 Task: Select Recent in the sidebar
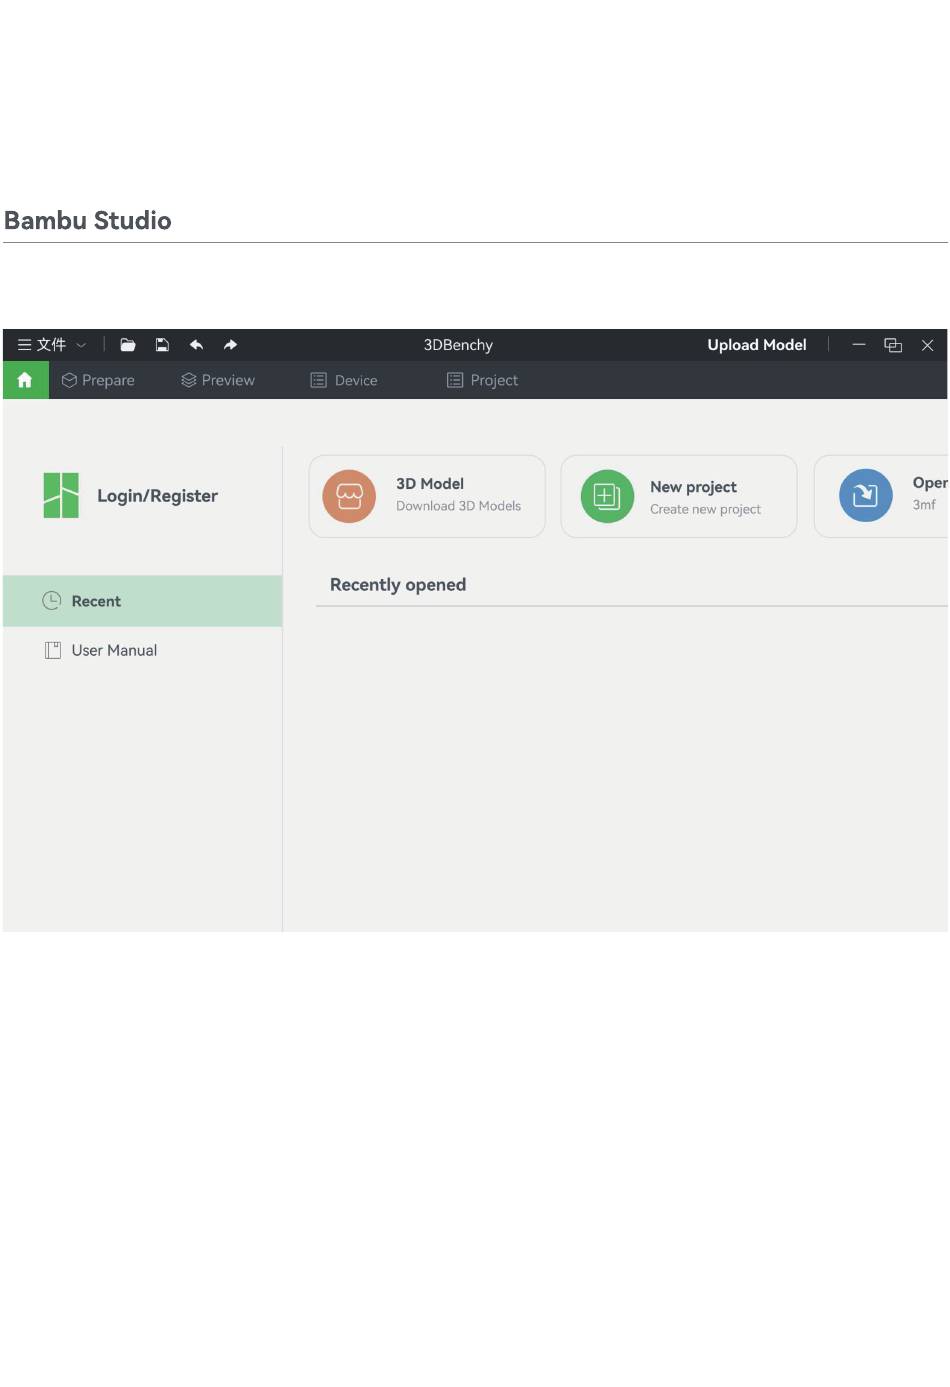142,601
